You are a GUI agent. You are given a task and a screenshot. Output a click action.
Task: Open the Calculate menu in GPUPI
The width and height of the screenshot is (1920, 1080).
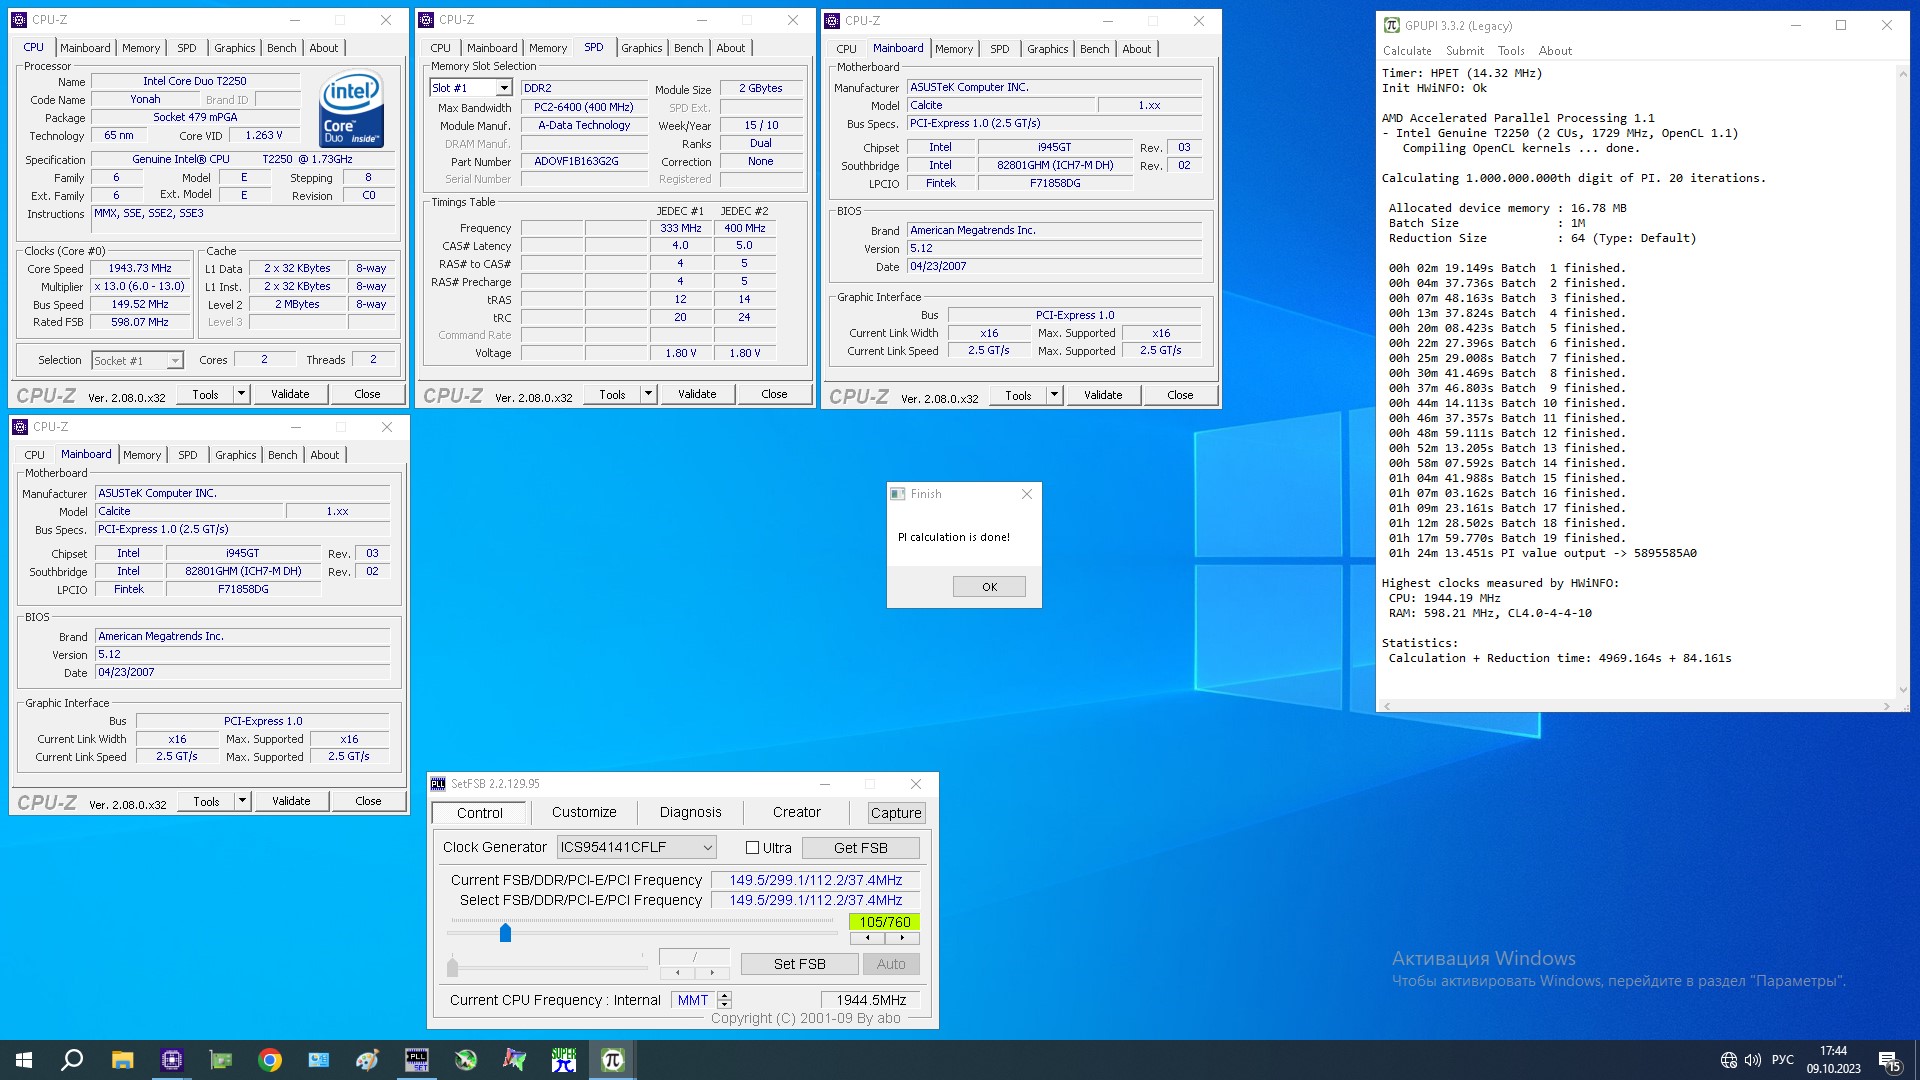coord(1407,51)
